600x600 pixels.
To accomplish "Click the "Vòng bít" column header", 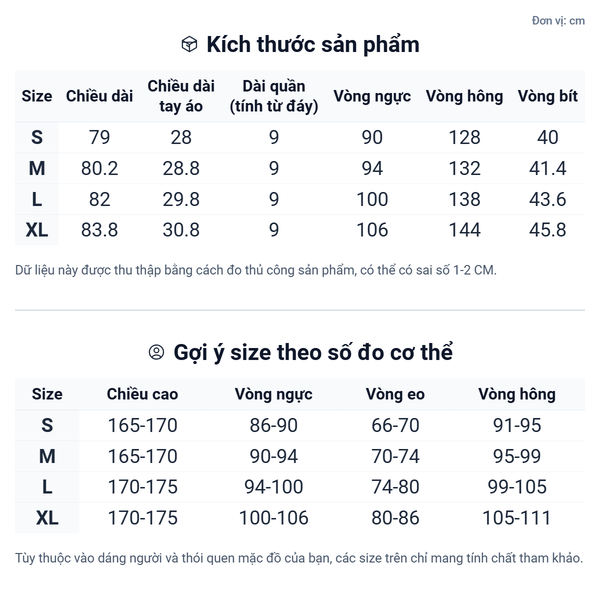I will (547, 96).
